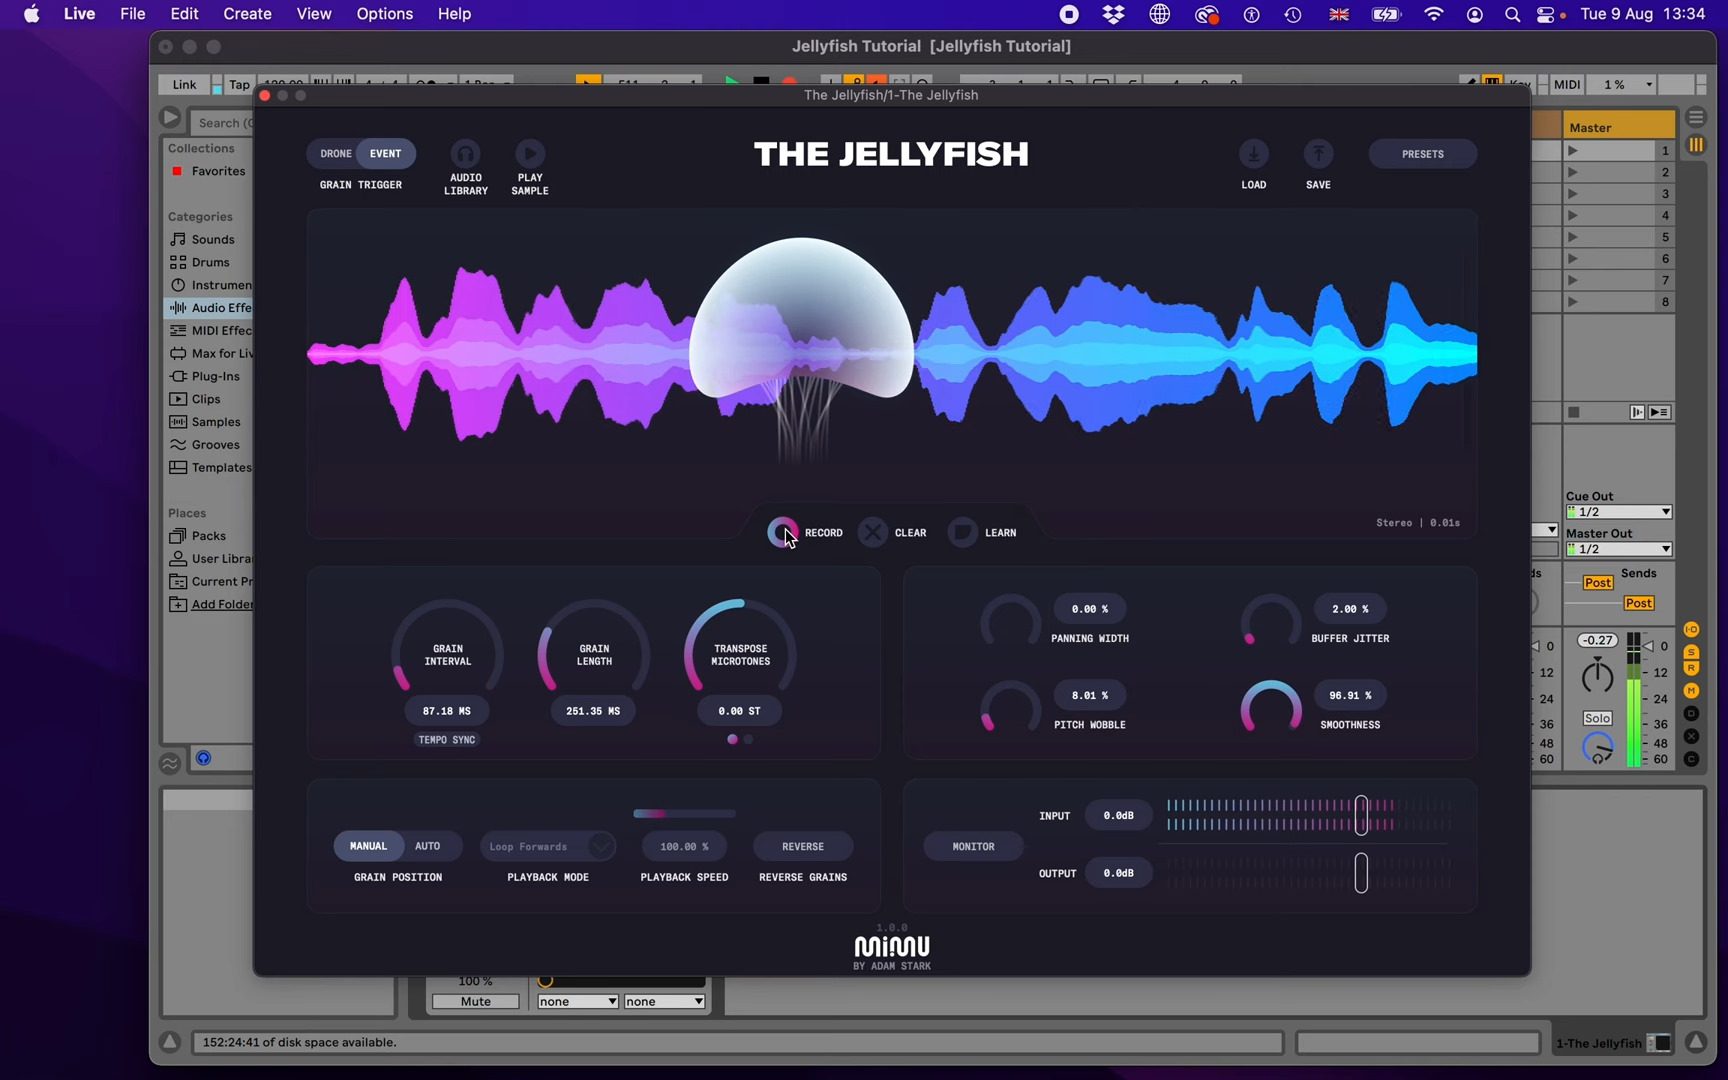Click the Panning Width knob
The image size is (1728, 1080).
tap(1010, 622)
